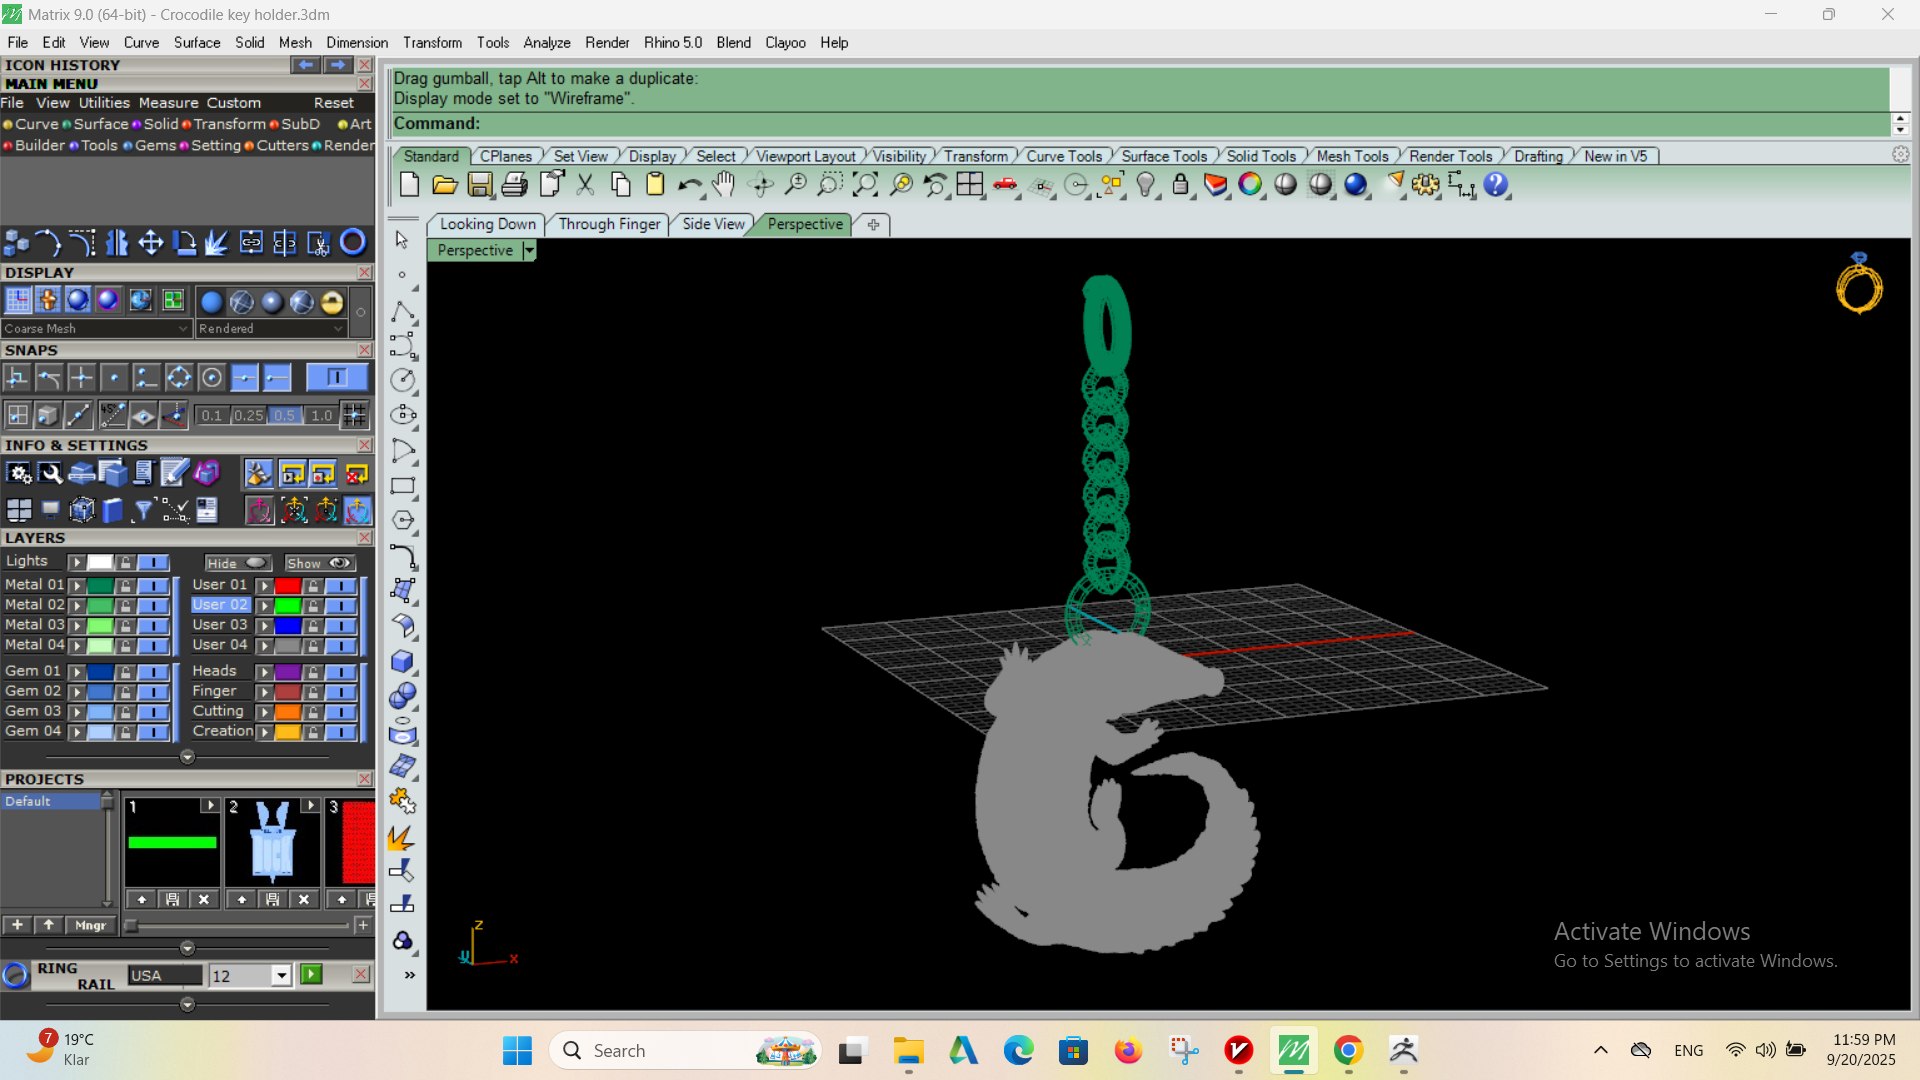Click the Reset button in Main Menu
This screenshot has width=1920, height=1080.
click(x=333, y=103)
